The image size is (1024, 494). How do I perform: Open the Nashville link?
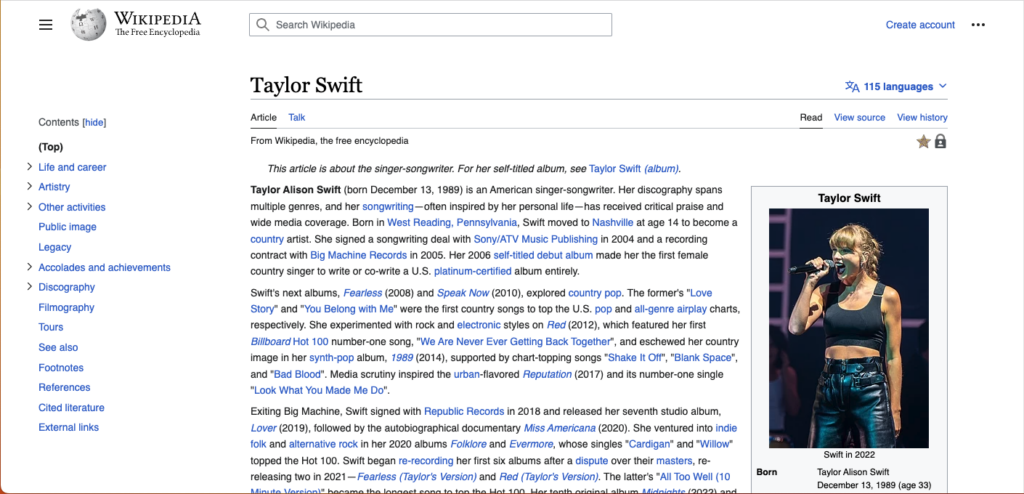[x=613, y=222]
